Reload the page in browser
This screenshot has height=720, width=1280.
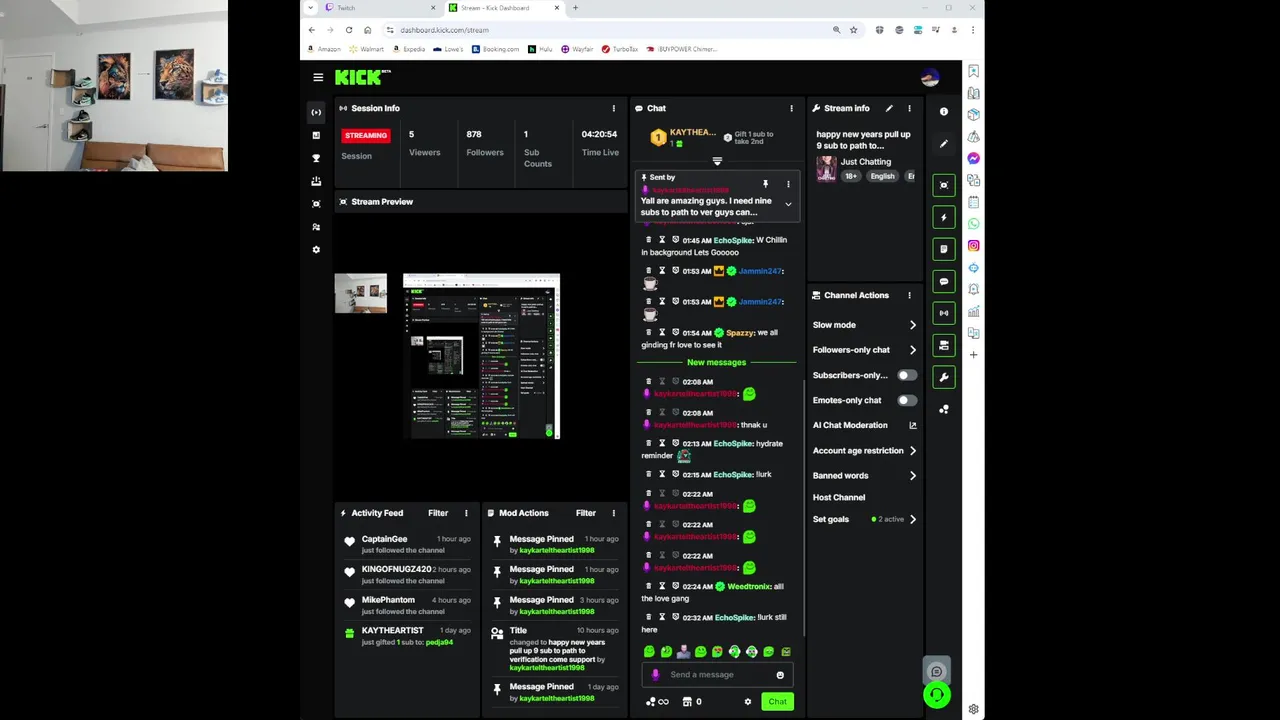pyautogui.click(x=348, y=30)
